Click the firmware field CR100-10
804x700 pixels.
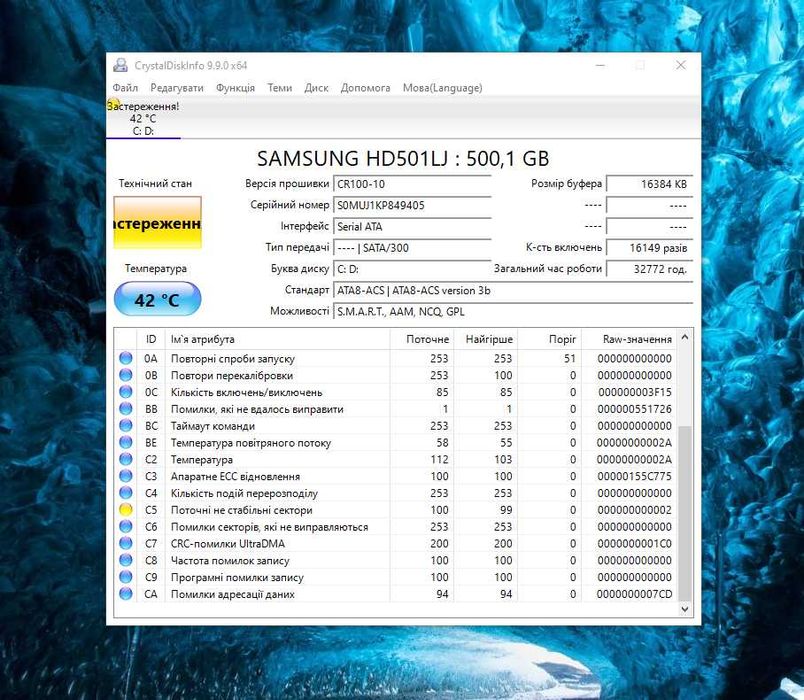point(412,184)
